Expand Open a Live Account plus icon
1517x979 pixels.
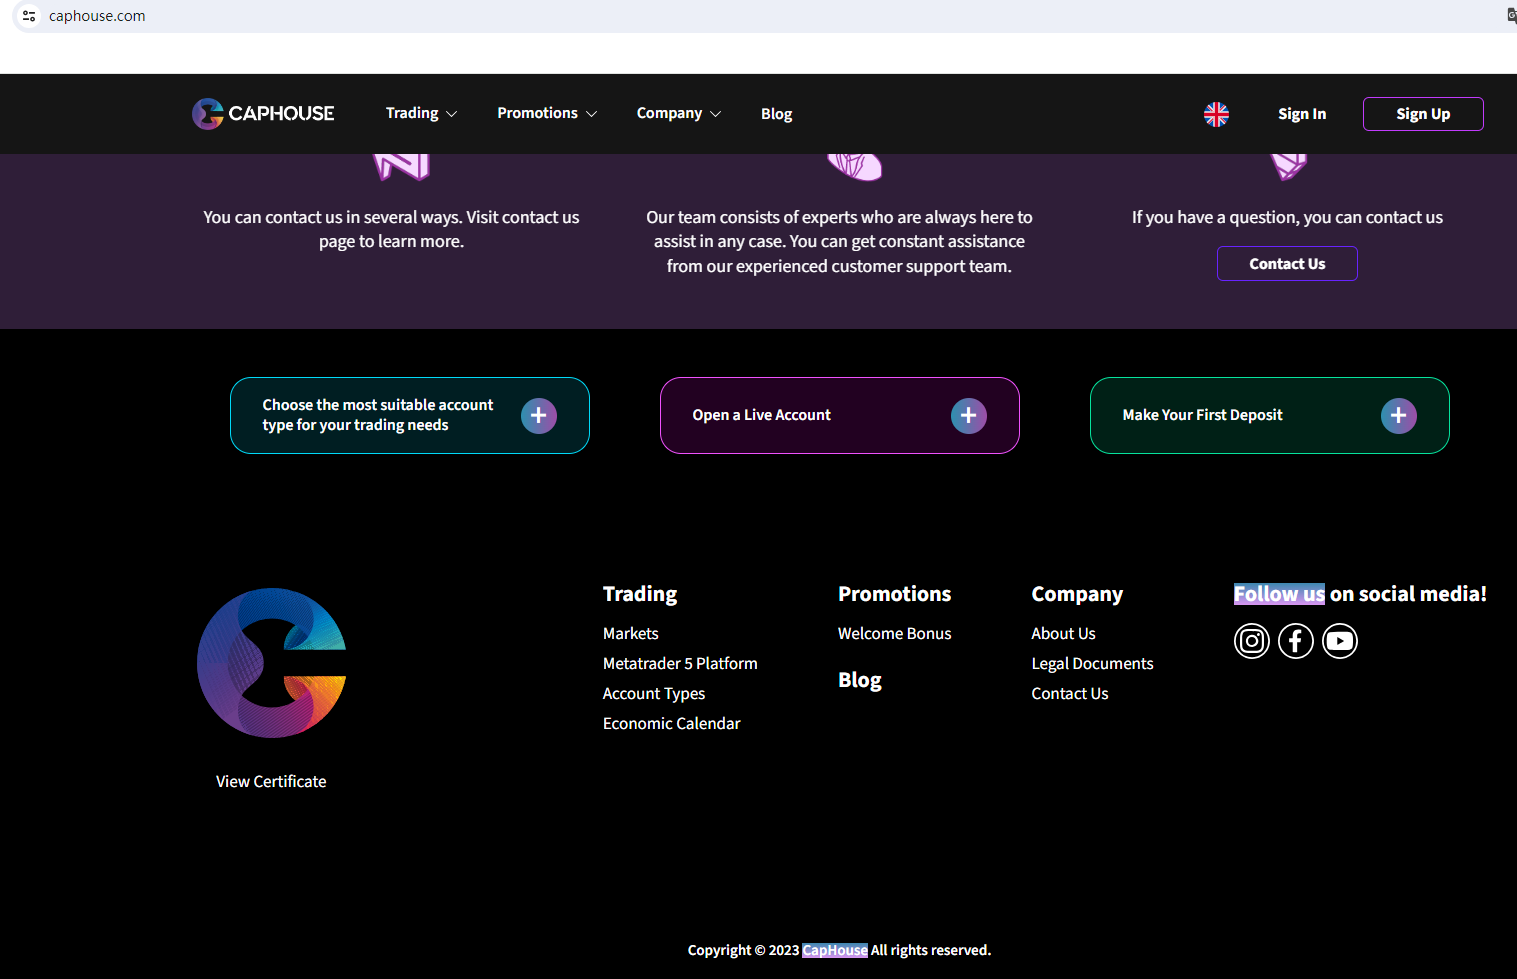pos(968,416)
